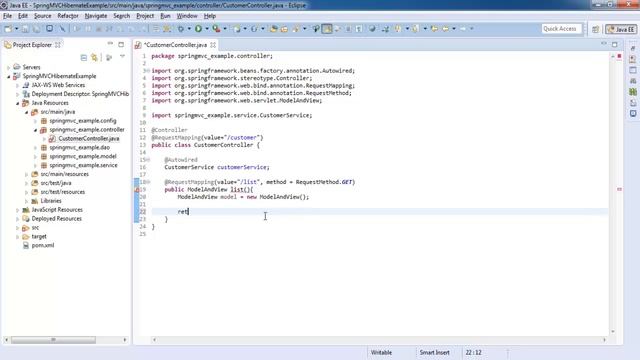This screenshot has height=360, width=640.
Task: Collapse the Java Resources node
Action: 18,103
